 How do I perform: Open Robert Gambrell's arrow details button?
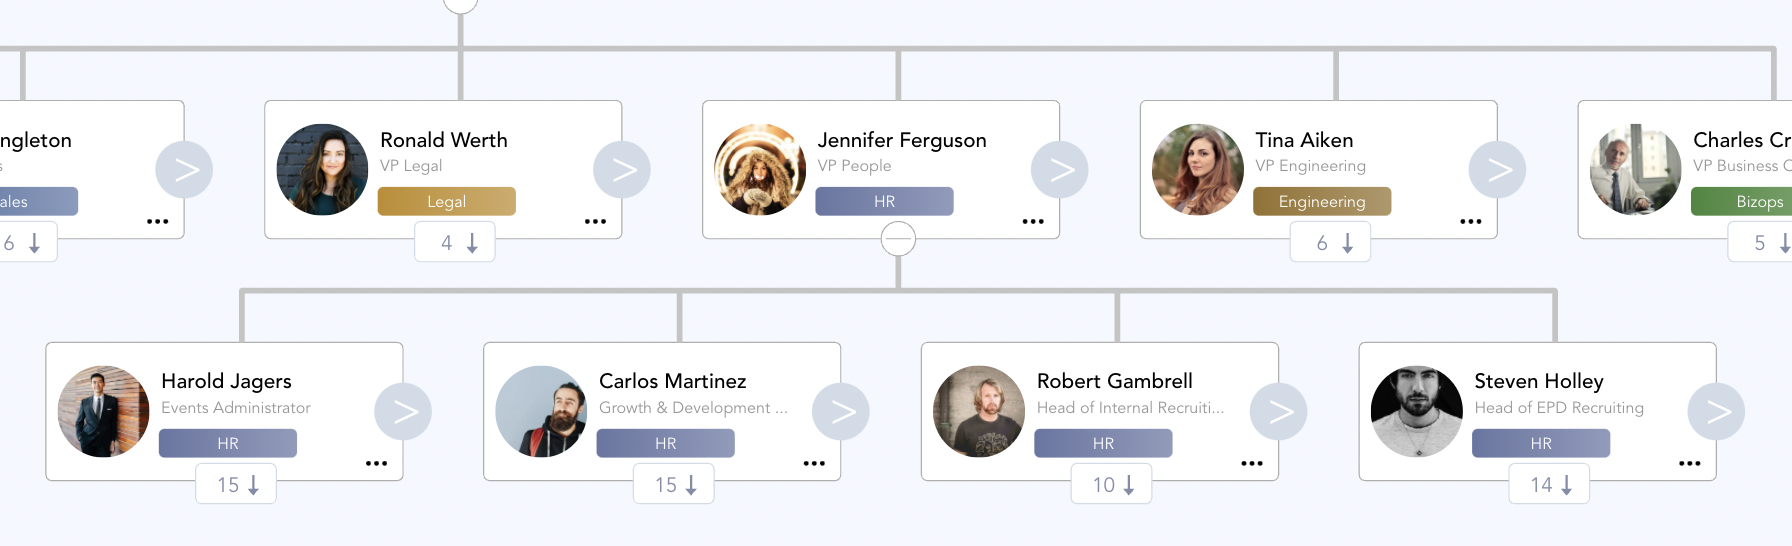coord(1279,412)
